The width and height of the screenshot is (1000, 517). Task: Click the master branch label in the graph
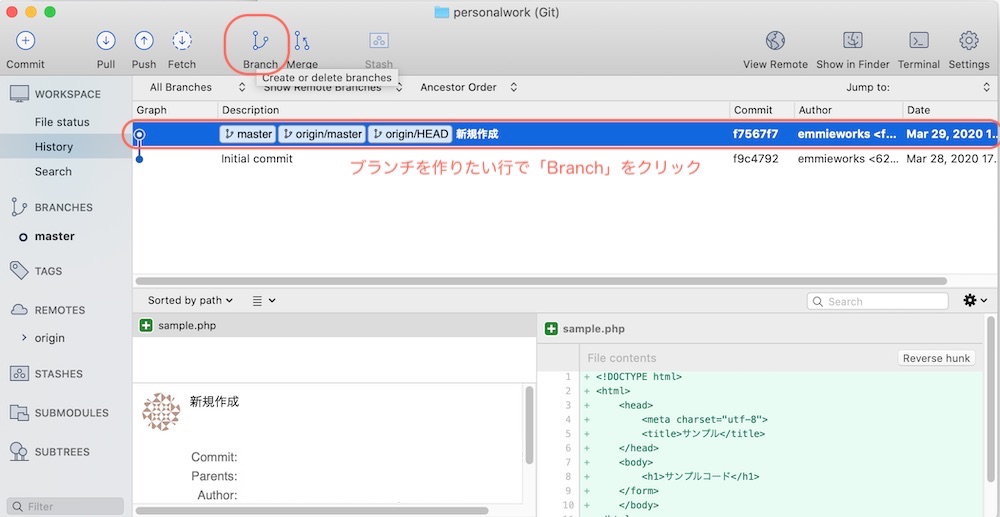pyautogui.click(x=248, y=134)
